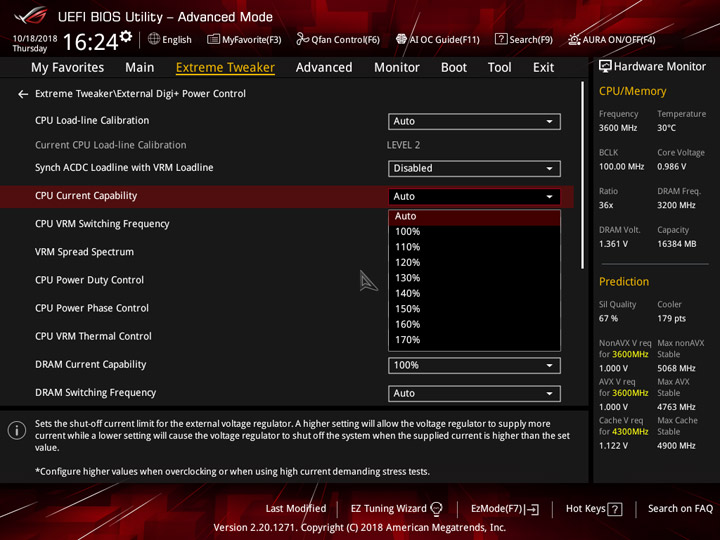720x540 pixels.
Task: Toggle AURA ON/OFF(F4) light icon
Action: [574, 39]
